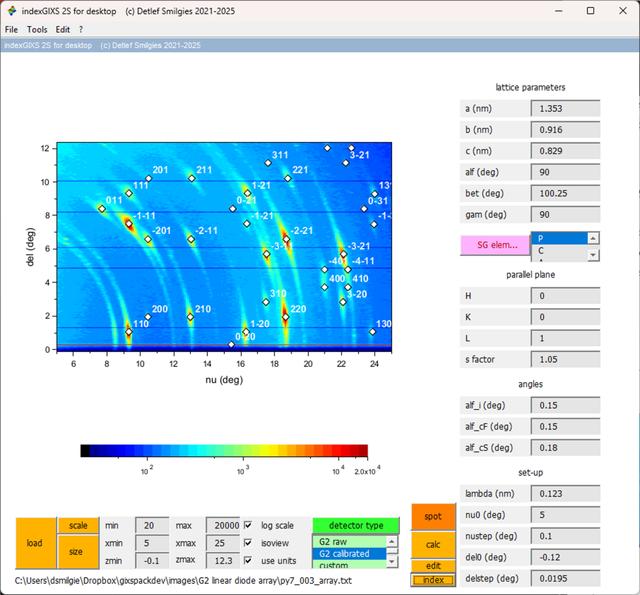Click the s factor input field
This screenshot has width=640, height=595.
coord(565,360)
